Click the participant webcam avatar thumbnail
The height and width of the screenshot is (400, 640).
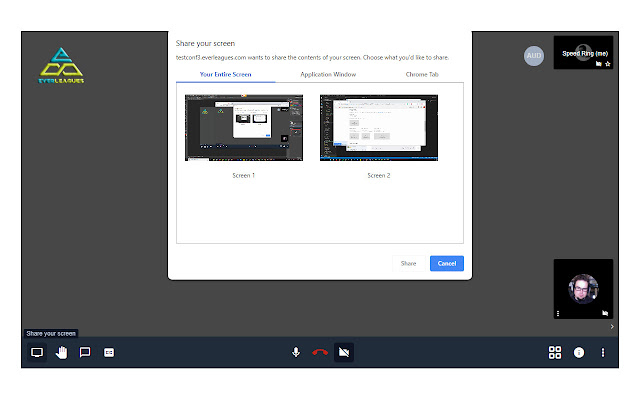click(x=583, y=289)
